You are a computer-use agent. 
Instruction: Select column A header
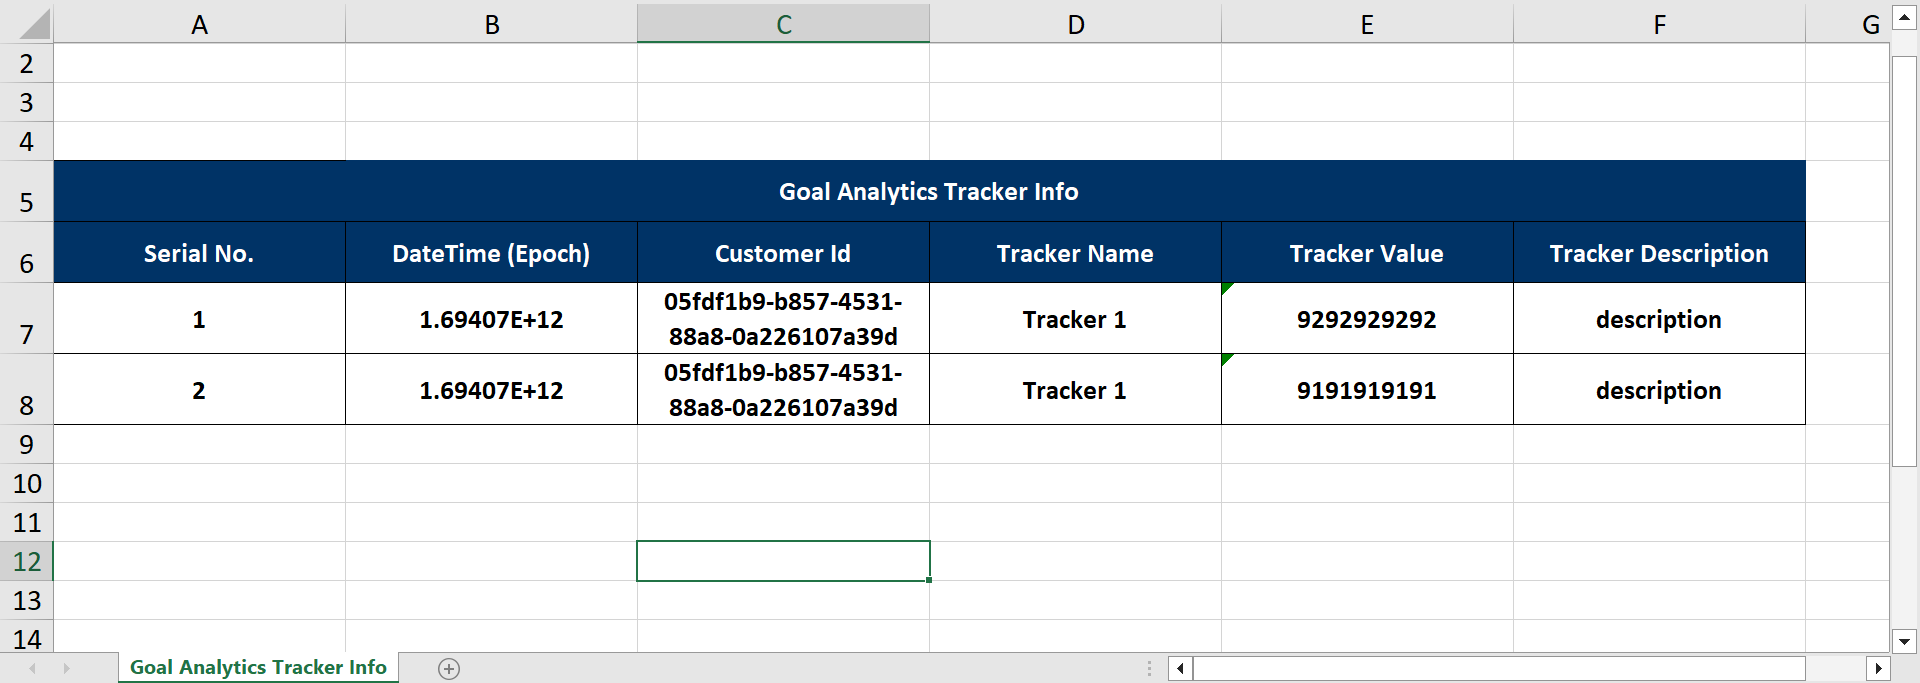(200, 24)
